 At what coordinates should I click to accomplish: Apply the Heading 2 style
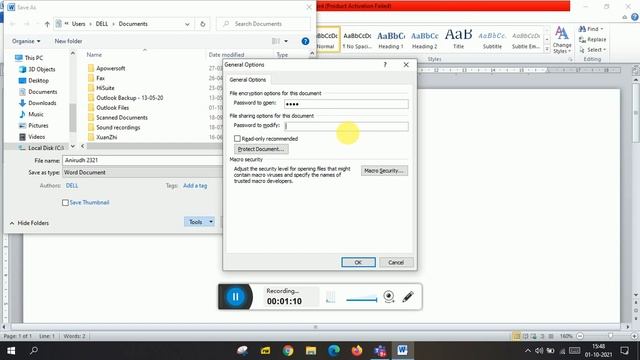(424, 40)
